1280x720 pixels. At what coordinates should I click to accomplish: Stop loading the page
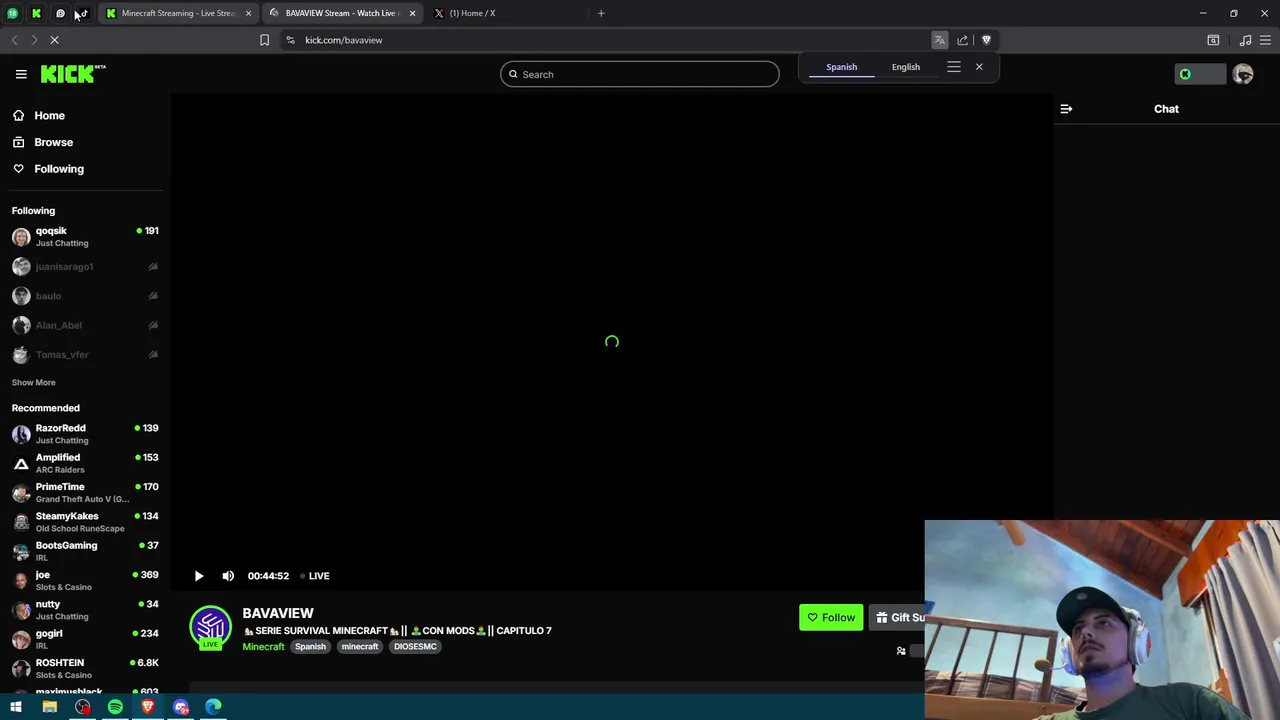55,40
